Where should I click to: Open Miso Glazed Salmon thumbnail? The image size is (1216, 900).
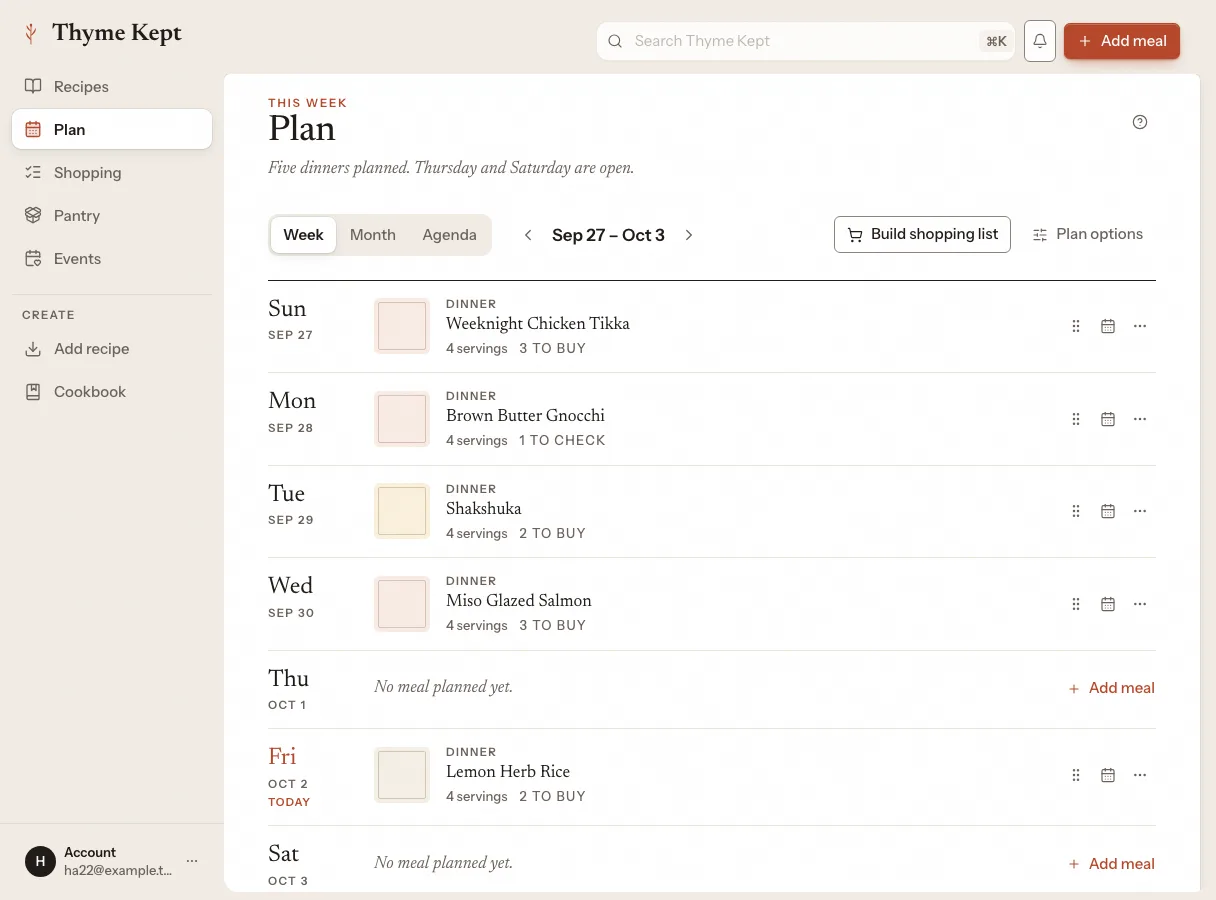coord(402,604)
